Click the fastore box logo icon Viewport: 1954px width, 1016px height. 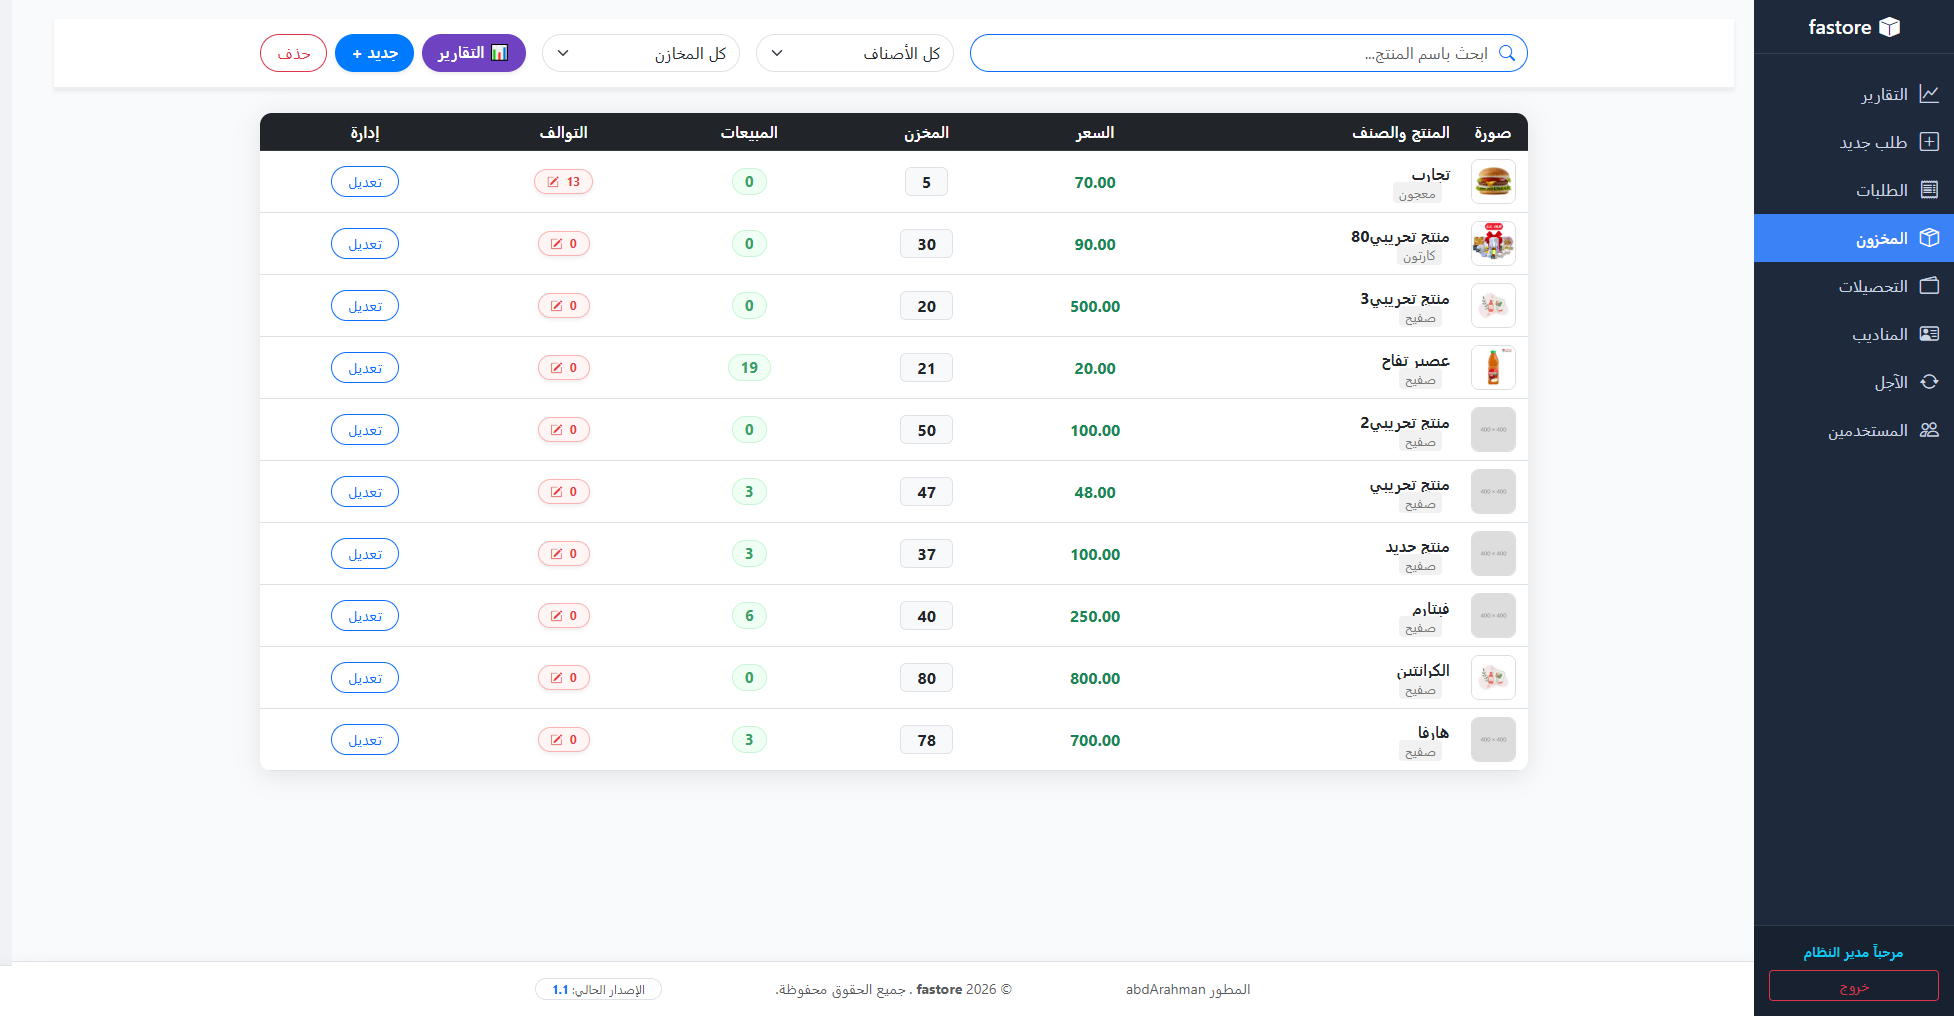1889,27
